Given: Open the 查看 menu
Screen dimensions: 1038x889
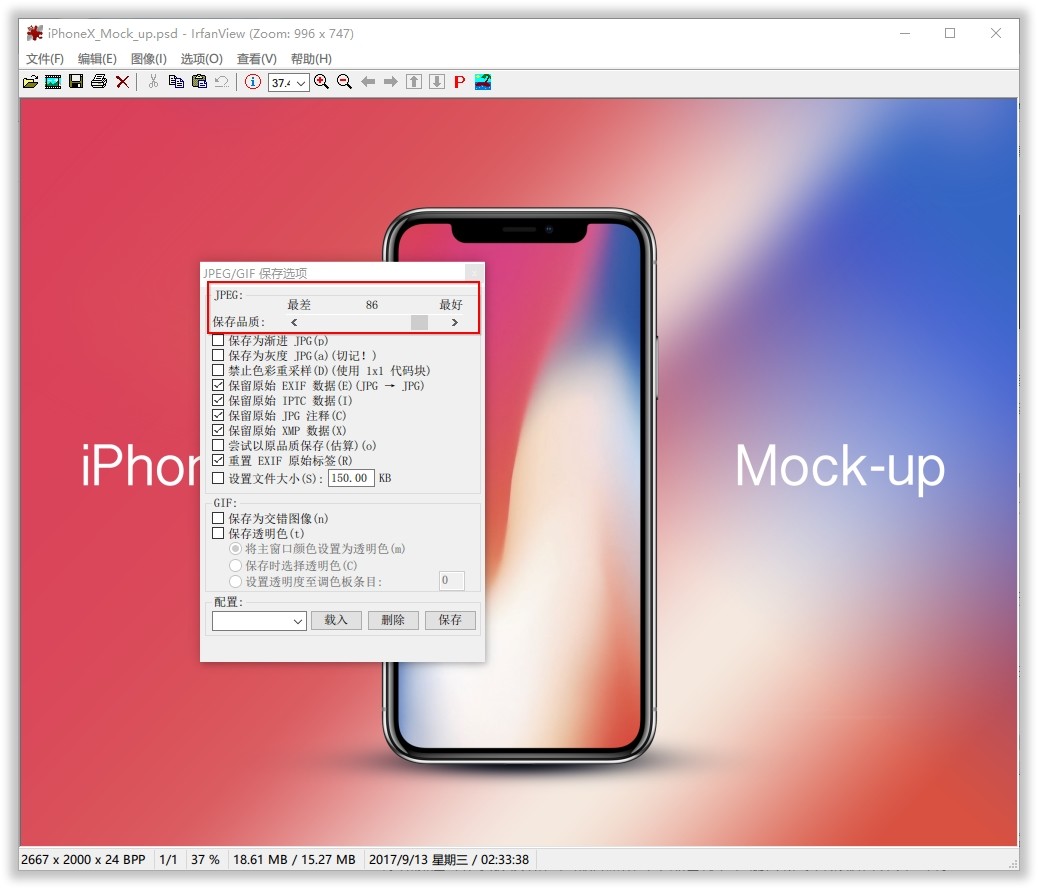Looking at the screenshot, I should (x=256, y=59).
